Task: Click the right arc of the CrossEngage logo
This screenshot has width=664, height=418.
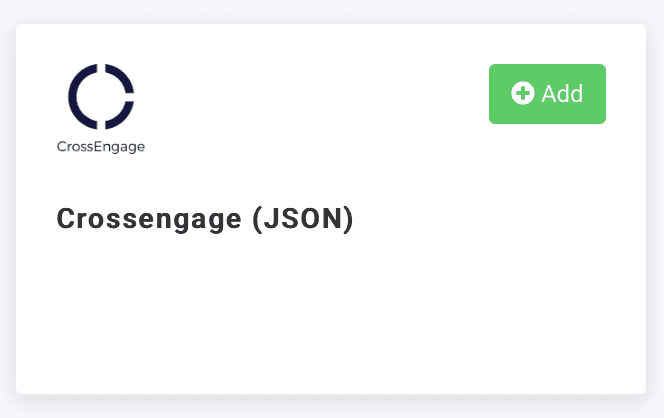Action: 126,97
